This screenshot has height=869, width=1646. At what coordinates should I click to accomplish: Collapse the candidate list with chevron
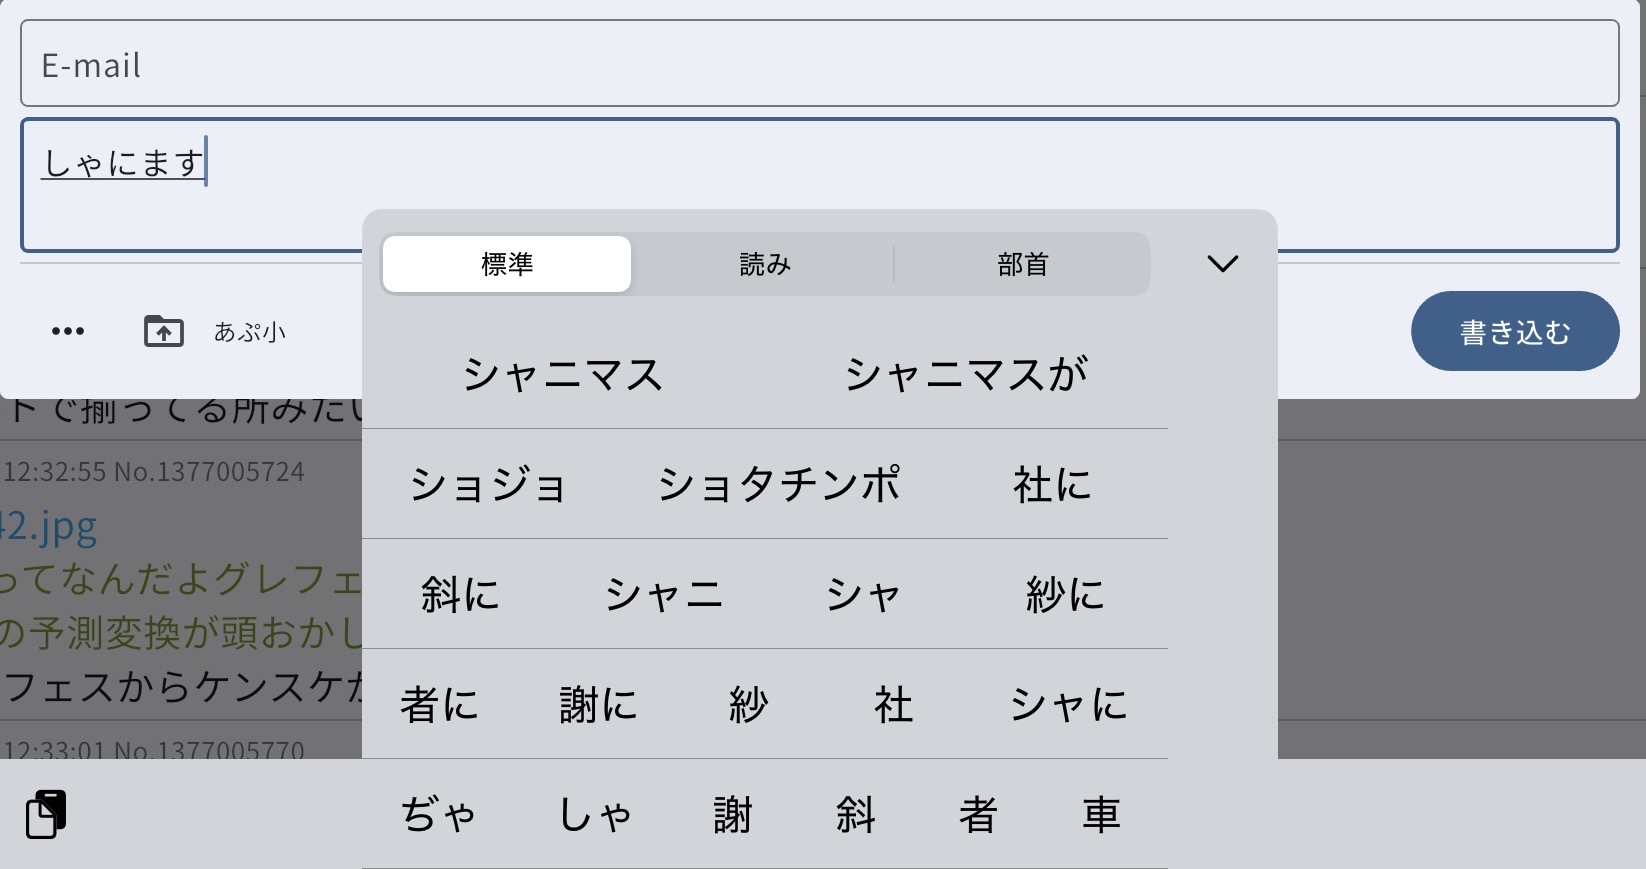coord(1222,264)
